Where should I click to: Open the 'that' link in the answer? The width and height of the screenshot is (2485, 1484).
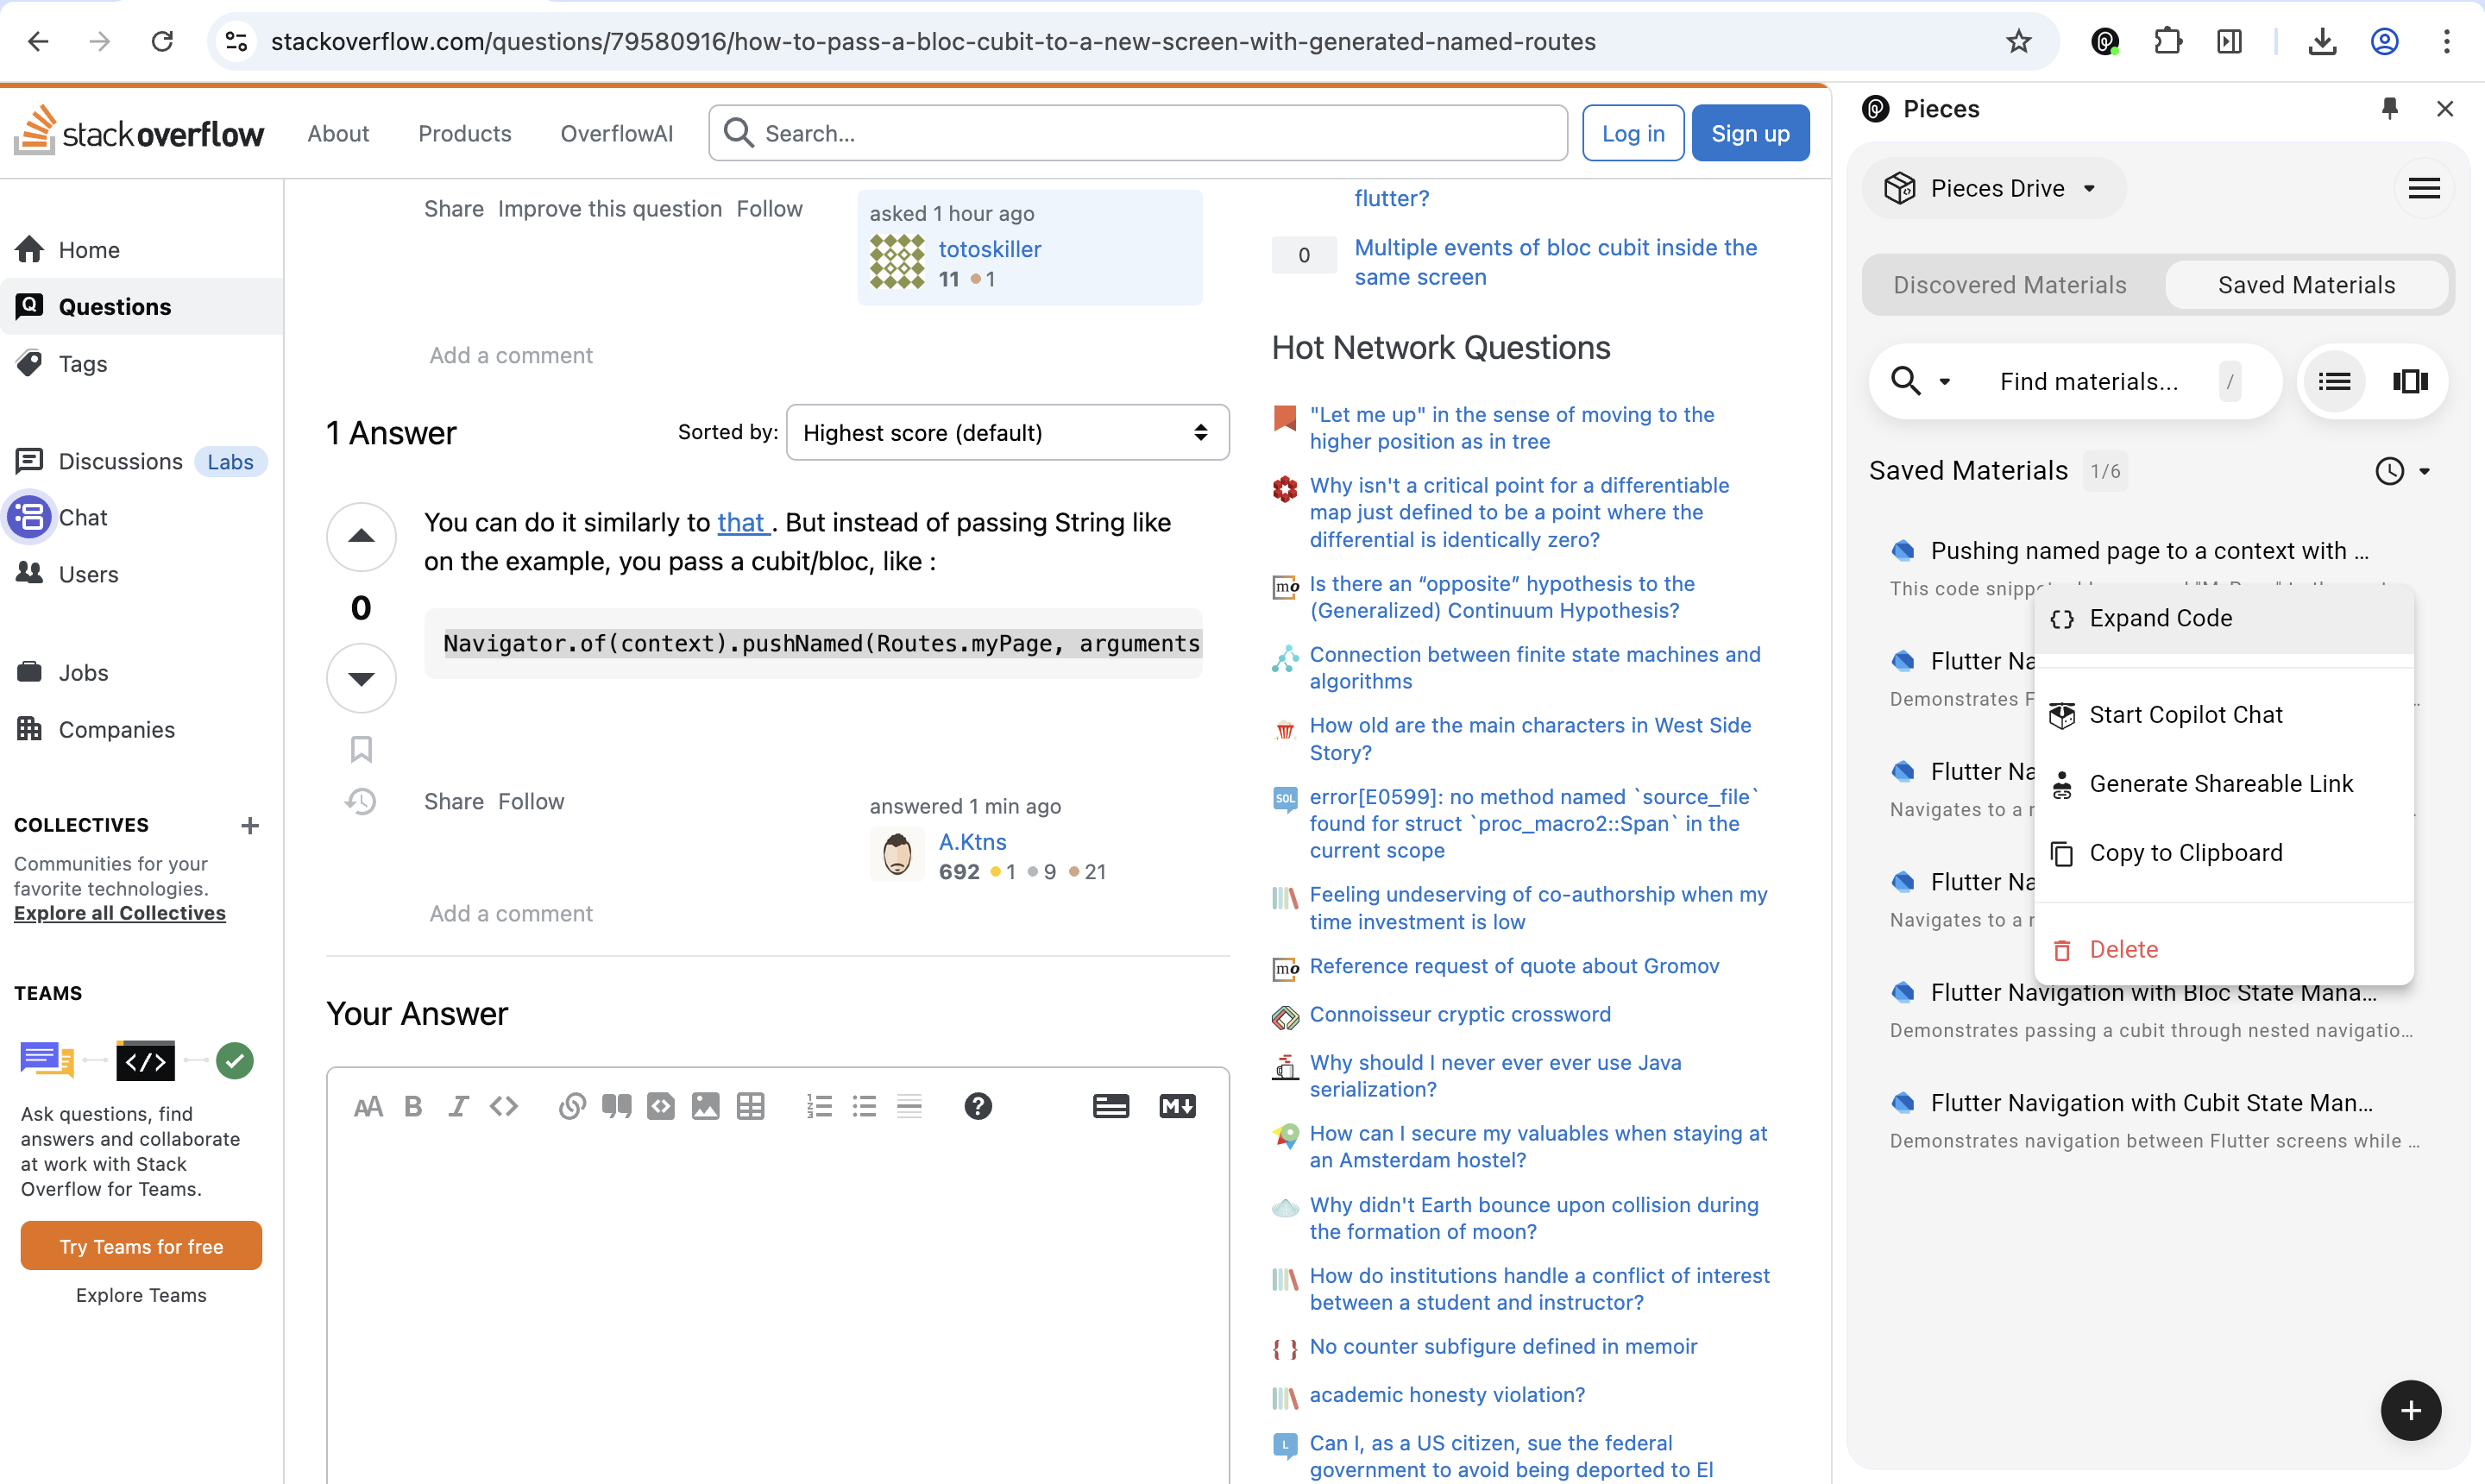[741, 522]
